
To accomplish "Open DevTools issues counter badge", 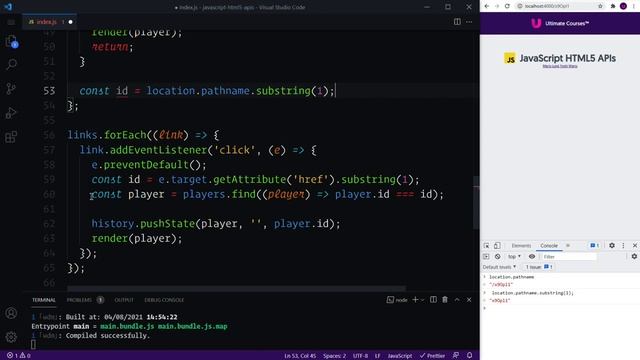I will [594, 246].
